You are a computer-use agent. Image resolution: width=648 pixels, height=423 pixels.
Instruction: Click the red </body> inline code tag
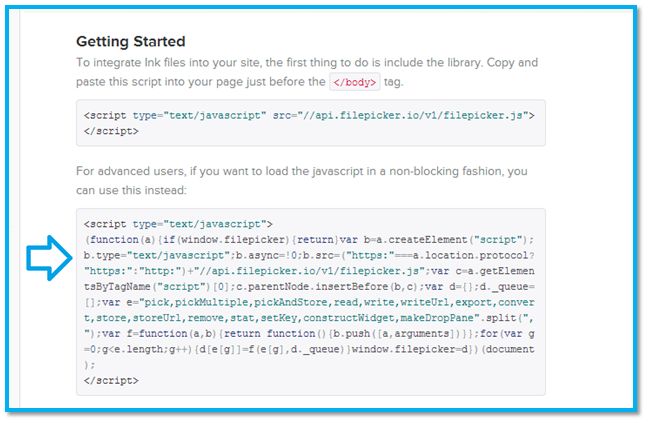coord(352,82)
